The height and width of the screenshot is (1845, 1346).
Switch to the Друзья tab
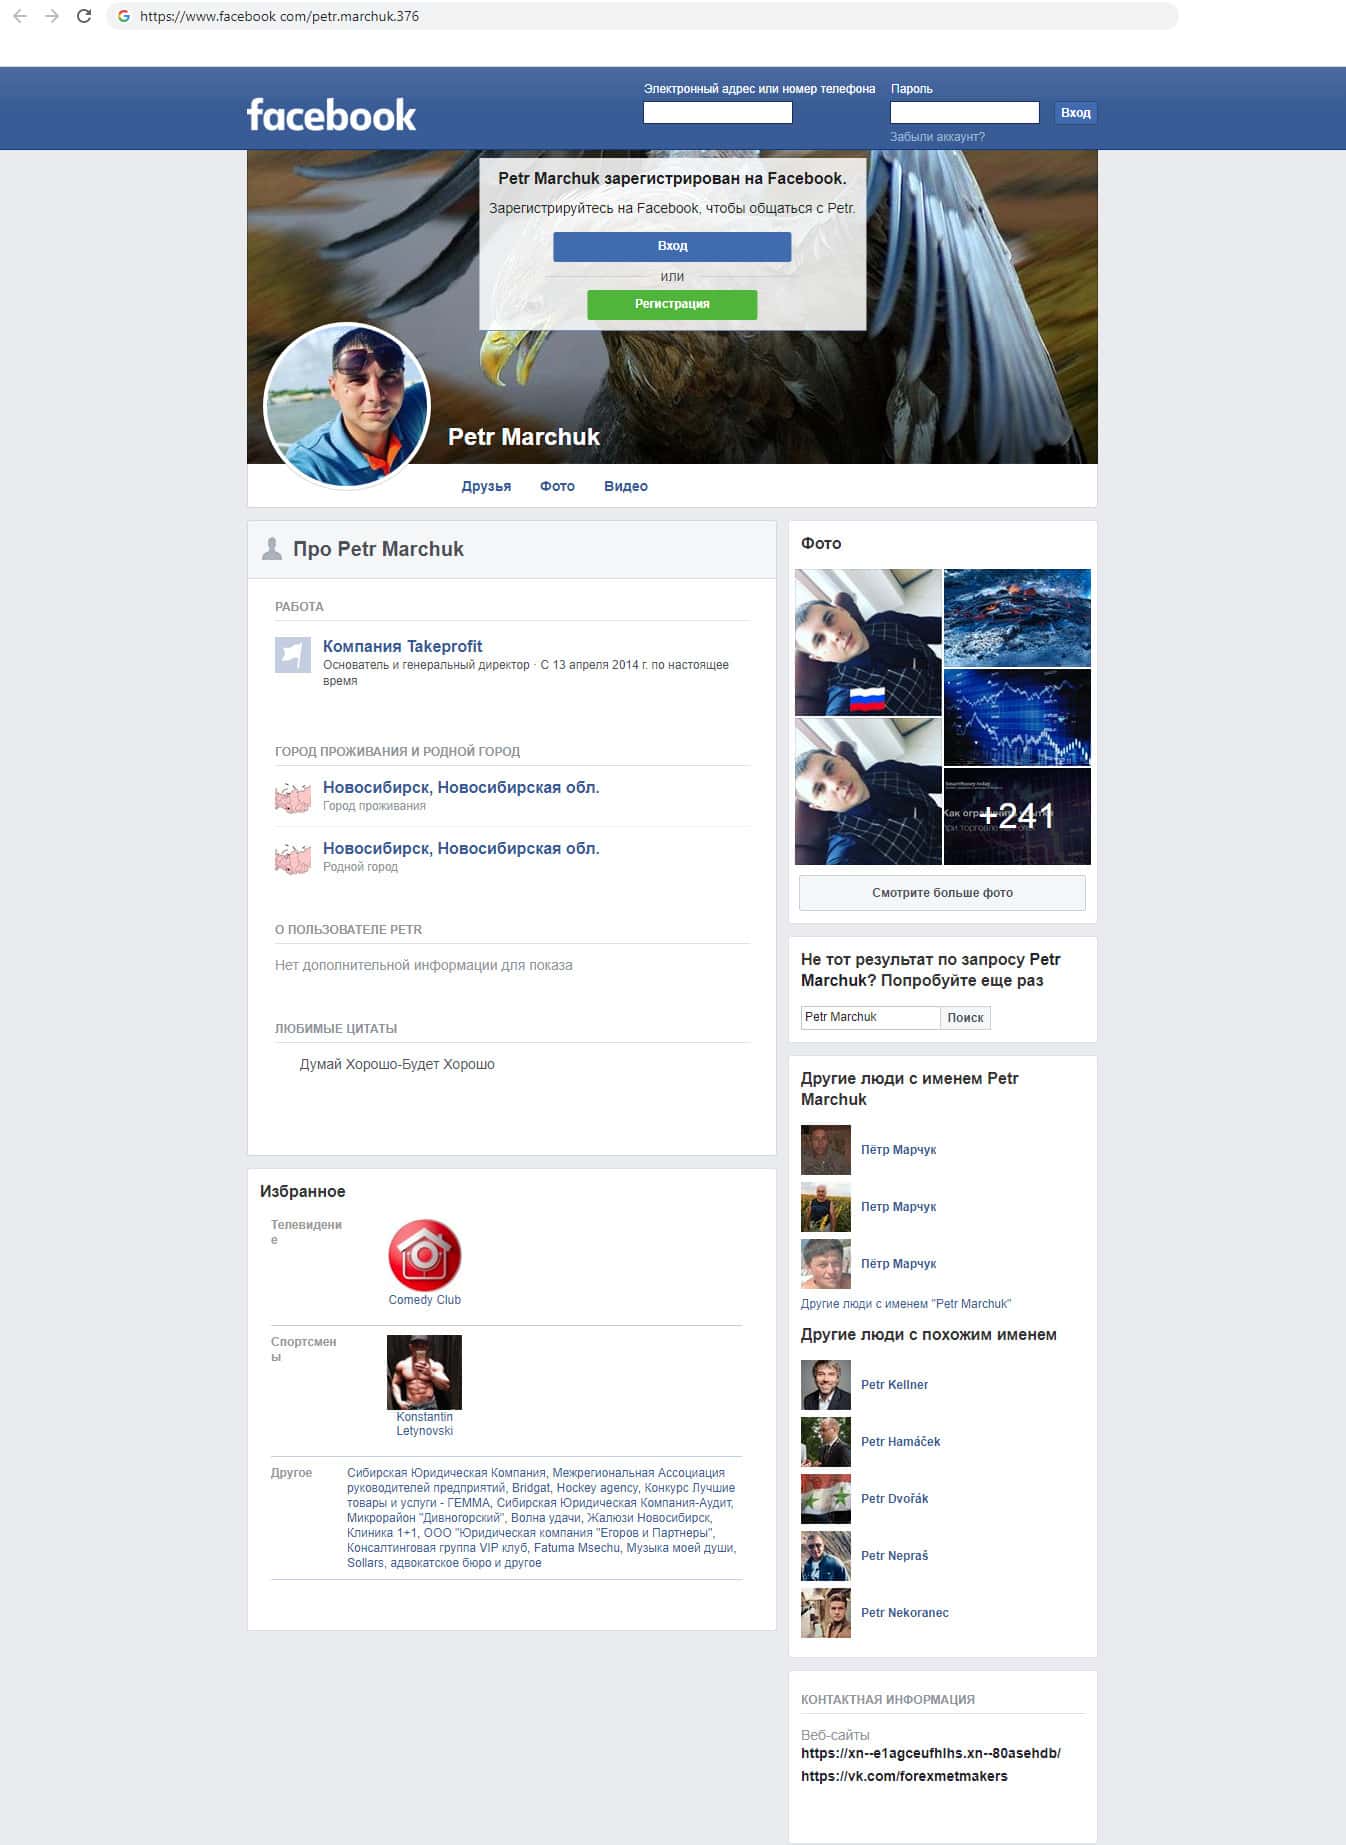point(486,486)
